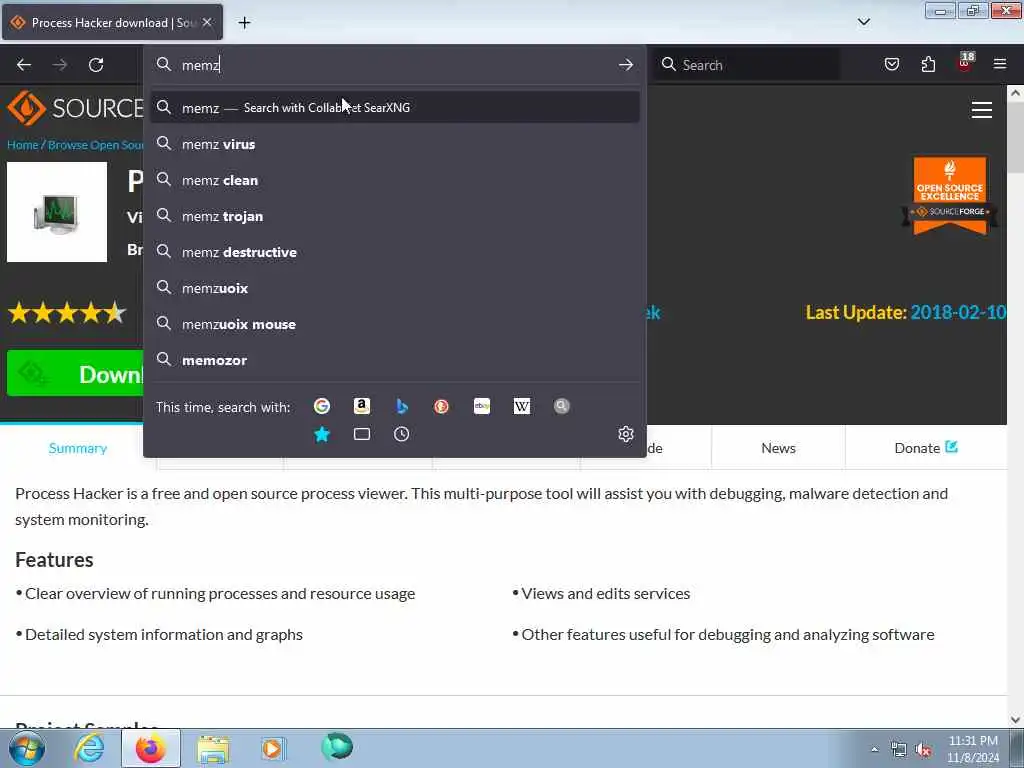Select the 'memz clean' suggestion

click(395, 180)
